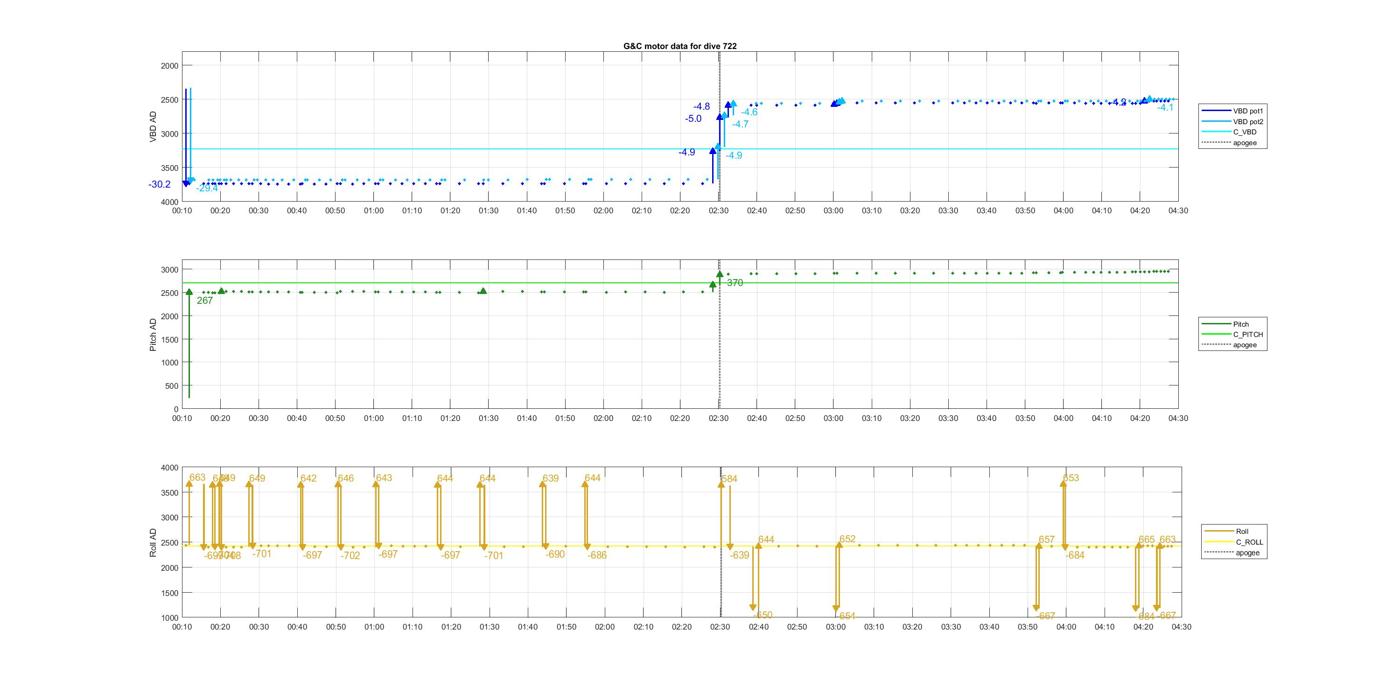The height and width of the screenshot is (693, 1400).
Task: Click the 'Pitch AD' y-axis label
Action: [153, 335]
